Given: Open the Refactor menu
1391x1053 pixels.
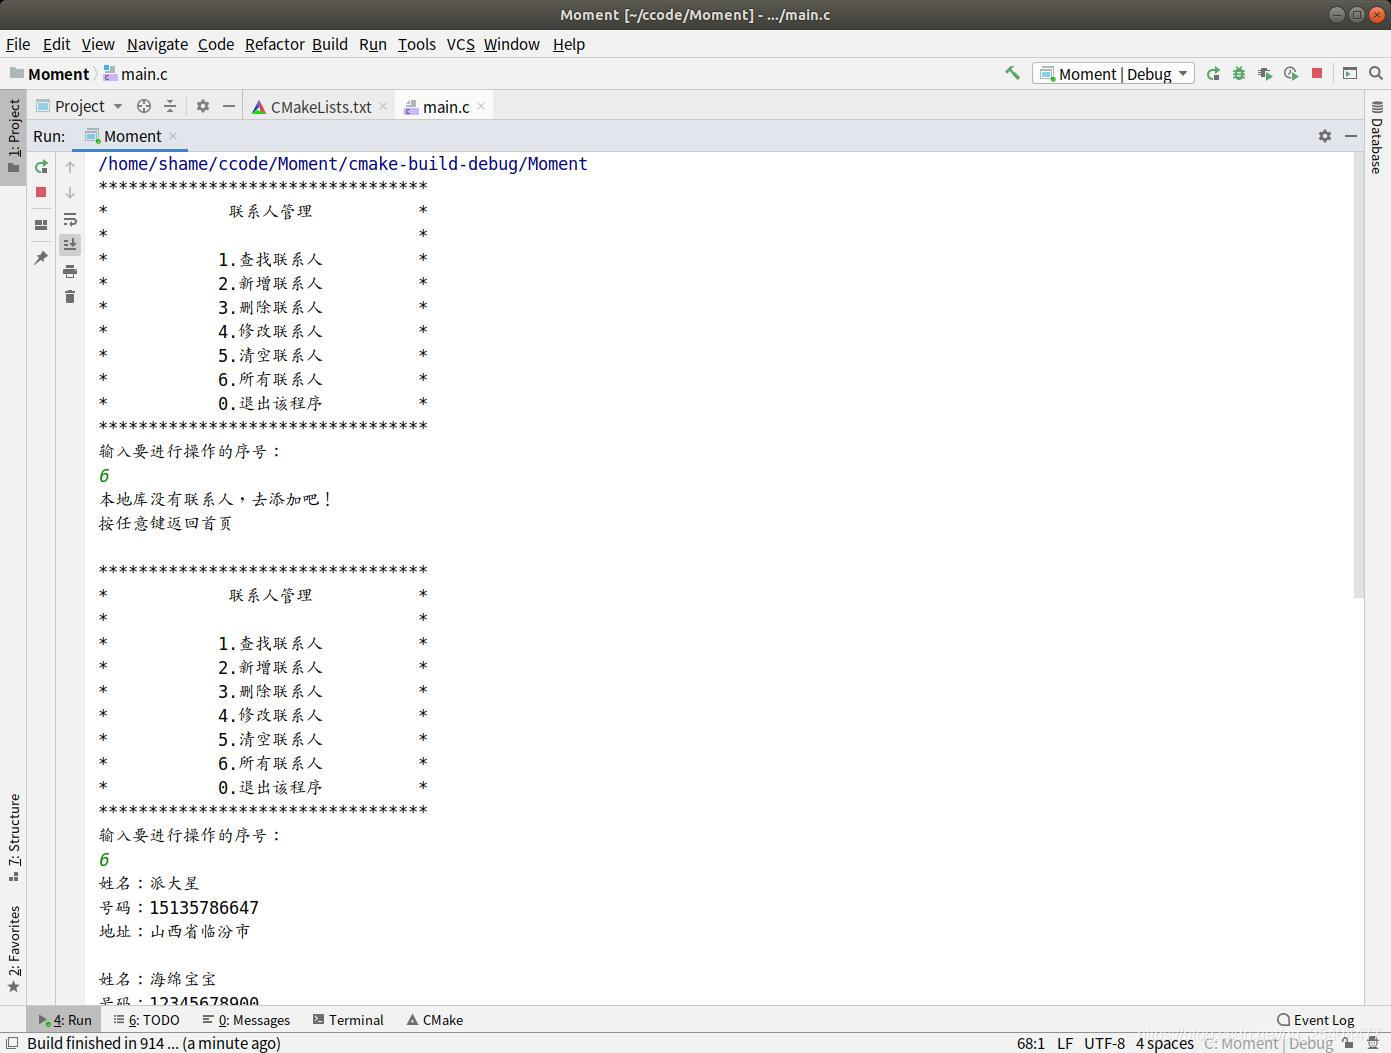Looking at the screenshot, I should coord(274,44).
